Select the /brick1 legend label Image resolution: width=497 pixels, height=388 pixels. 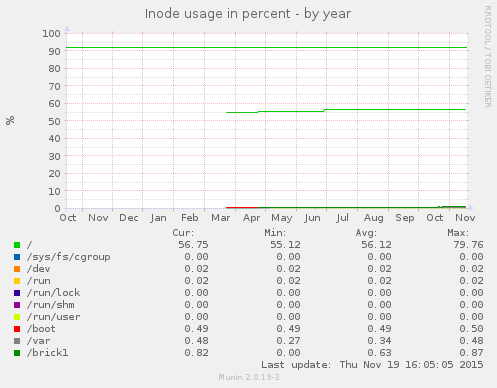[x=48, y=353]
